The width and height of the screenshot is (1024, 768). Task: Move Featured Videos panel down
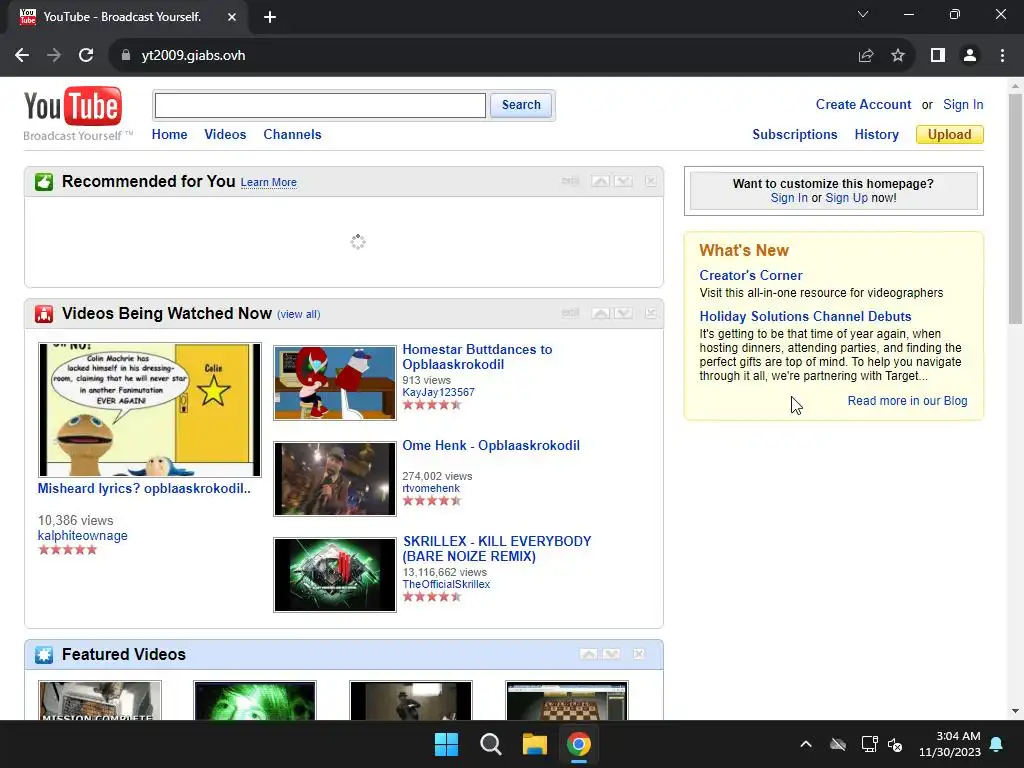(612, 654)
